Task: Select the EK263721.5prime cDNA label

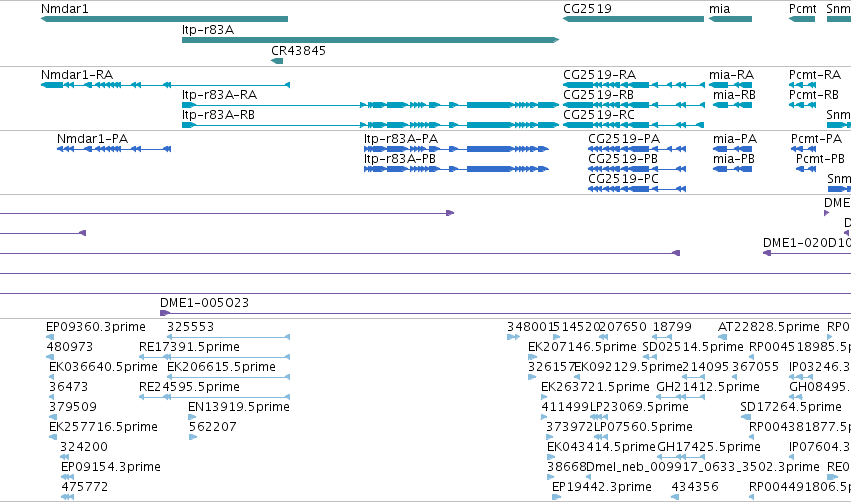Action: (x=595, y=386)
